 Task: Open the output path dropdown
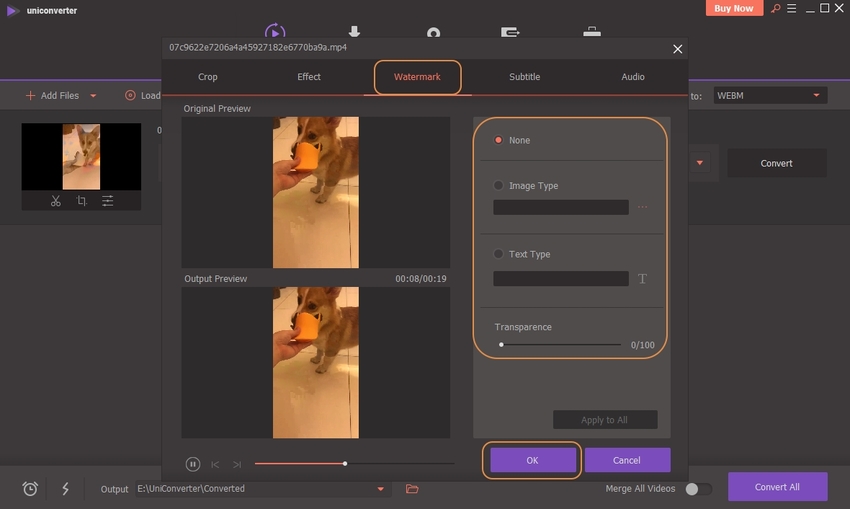(x=380, y=489)
